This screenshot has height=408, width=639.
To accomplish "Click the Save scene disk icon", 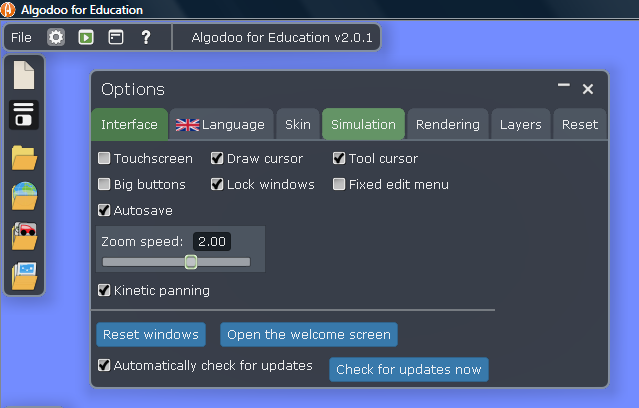I will click(24, 115).
